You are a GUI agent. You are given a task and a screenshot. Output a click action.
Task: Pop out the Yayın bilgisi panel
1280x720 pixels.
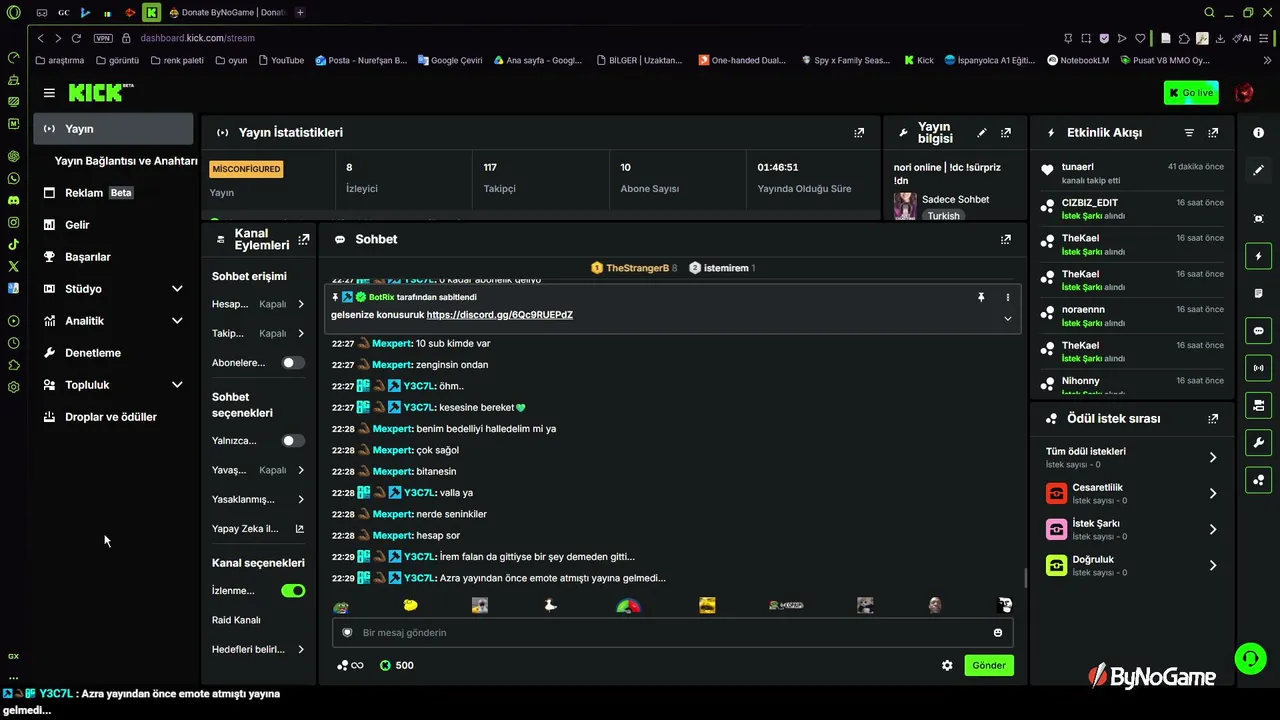[x=1006, y=132]
